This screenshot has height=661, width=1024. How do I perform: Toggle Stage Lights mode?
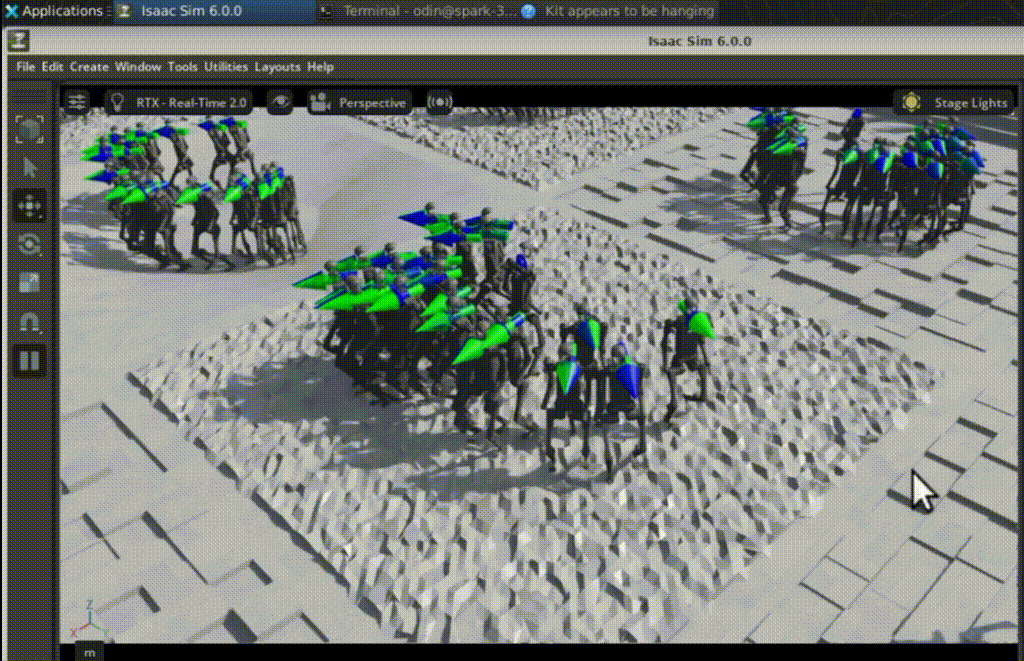pyautogui.click(x=950, y=101)
